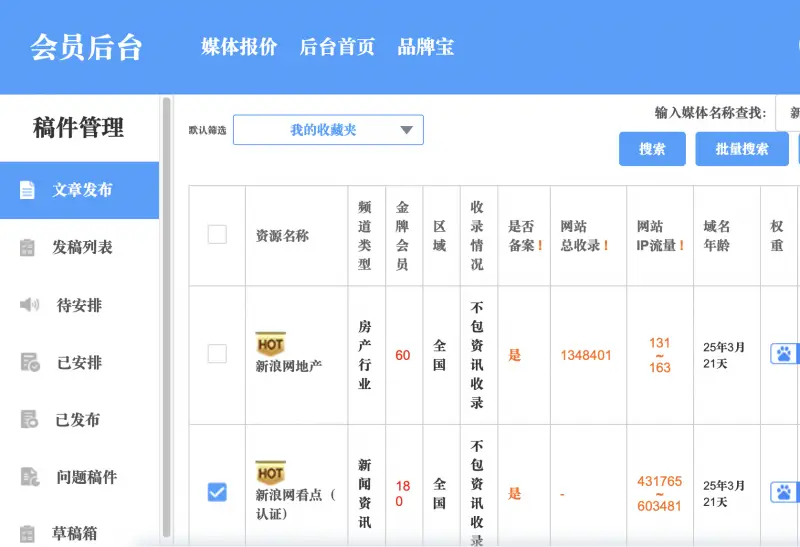Screen dimensions: 800x547
Task: Check the box for 新浪网地产 row
Action: (x=217, y=354)
